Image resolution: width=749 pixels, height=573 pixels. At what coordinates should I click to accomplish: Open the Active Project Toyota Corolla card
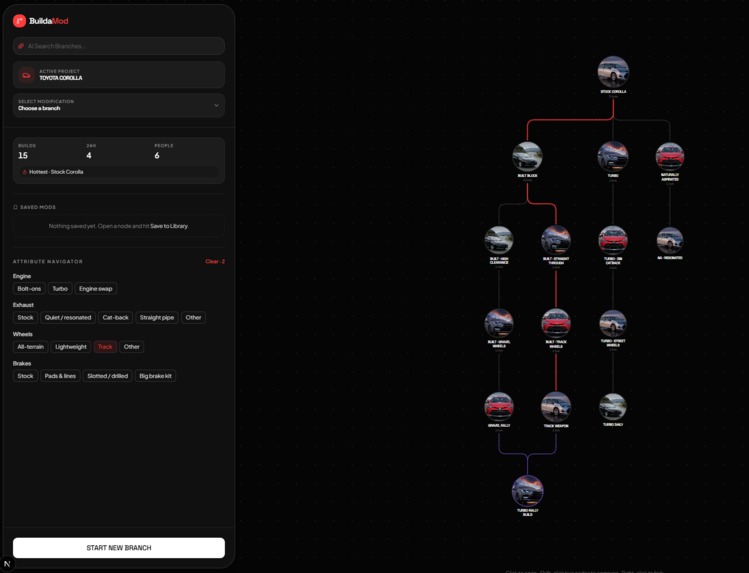point(119,75)
